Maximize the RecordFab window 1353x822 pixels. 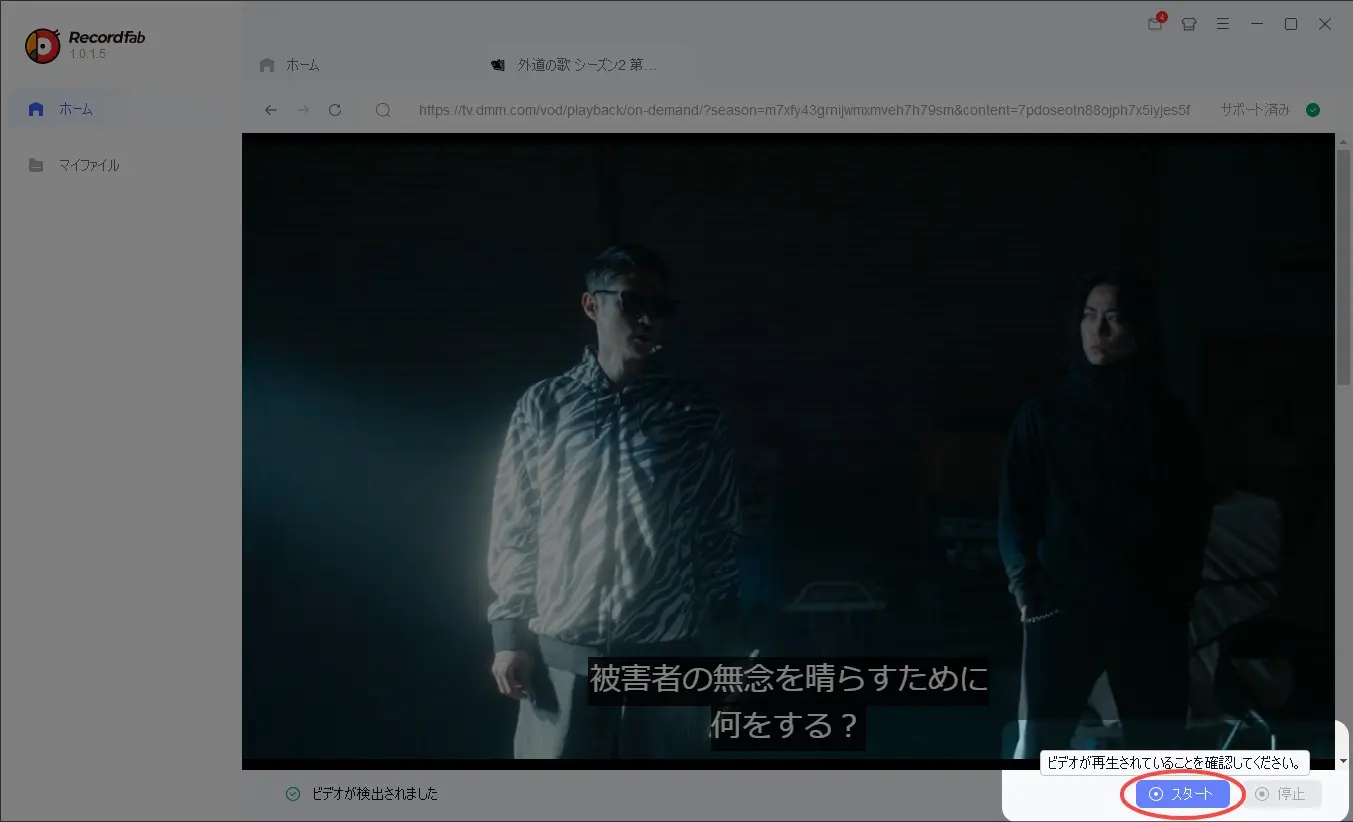coord(1291,24)
